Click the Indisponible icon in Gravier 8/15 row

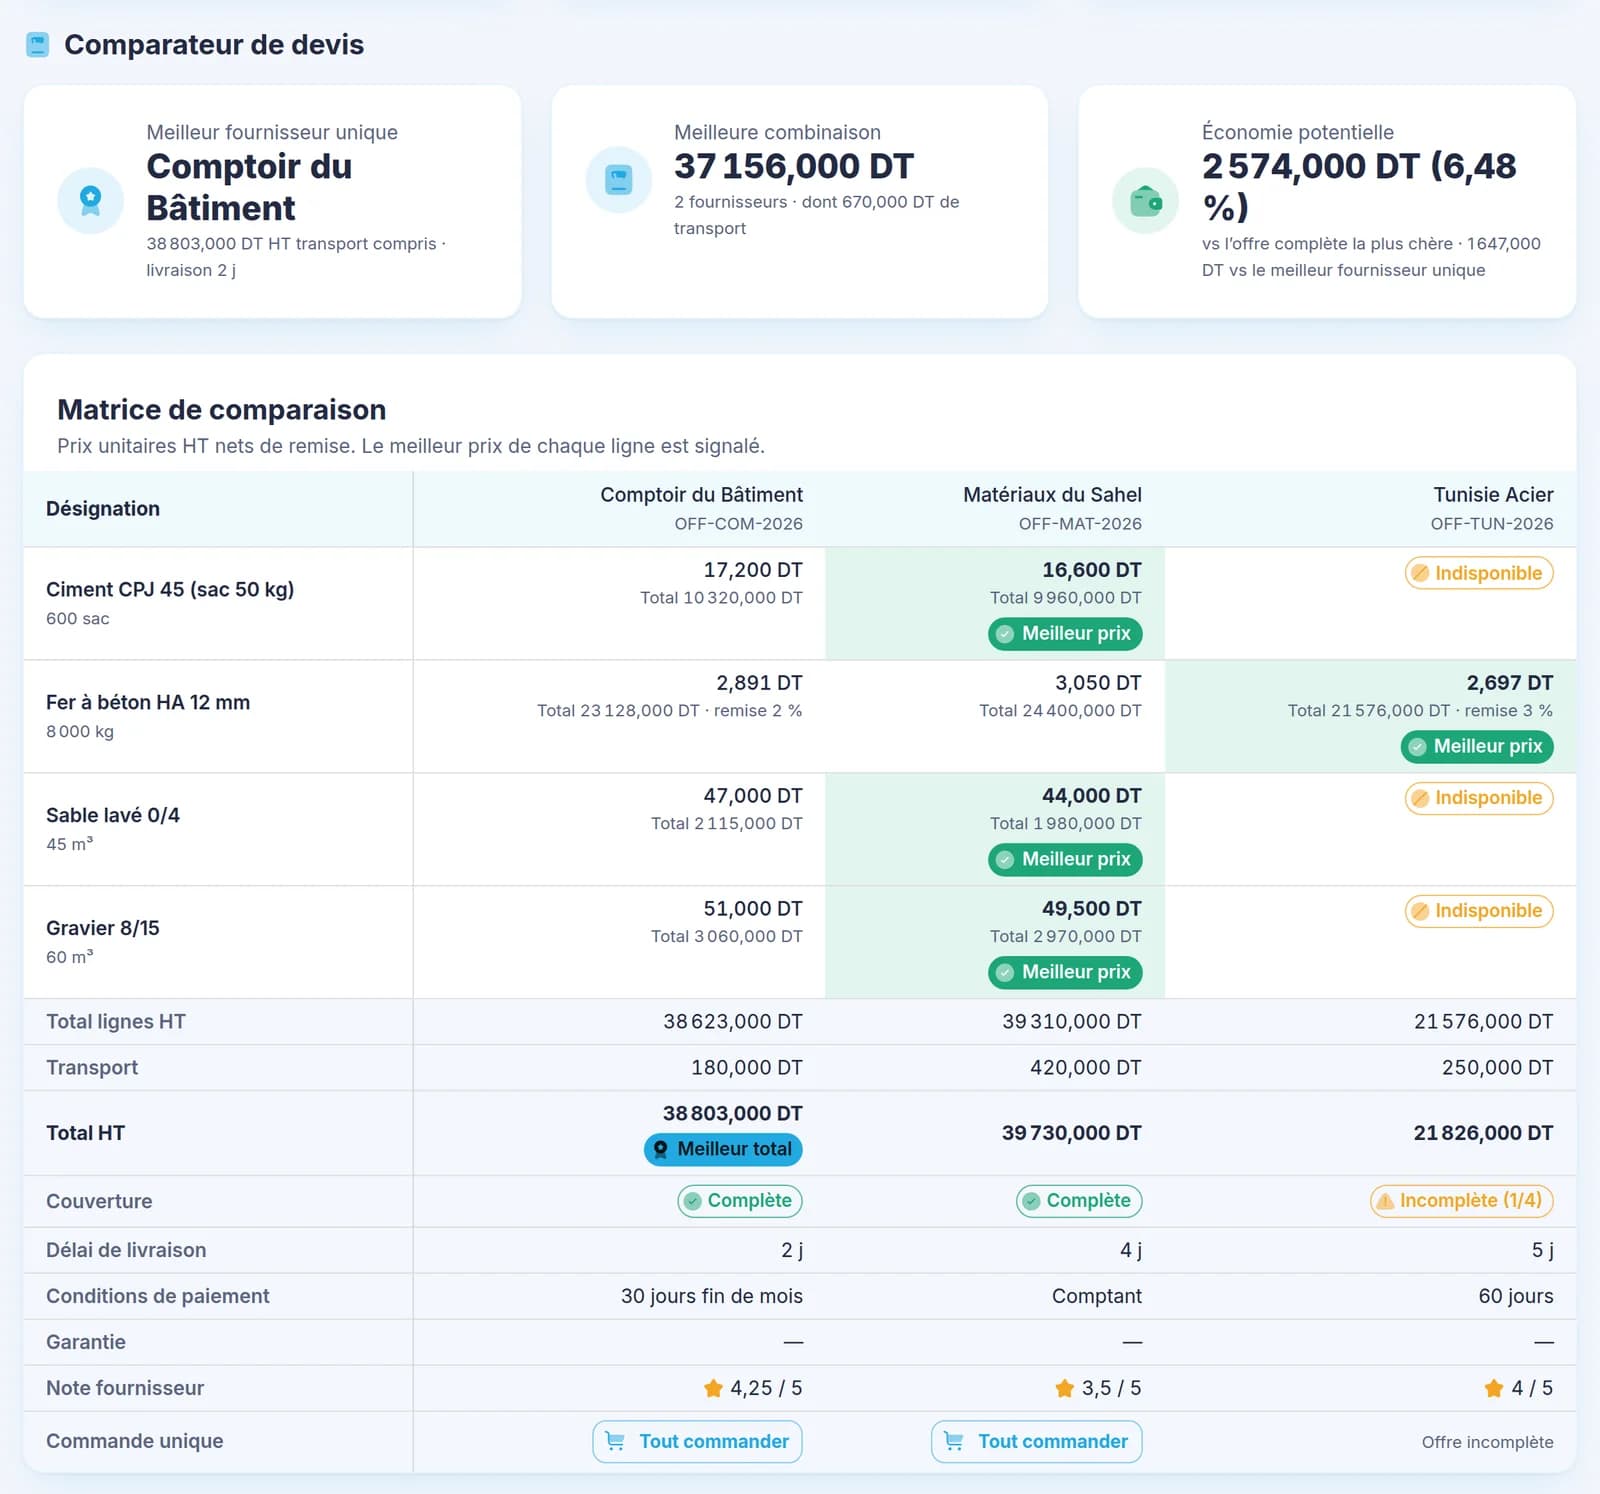[1419, 911]
